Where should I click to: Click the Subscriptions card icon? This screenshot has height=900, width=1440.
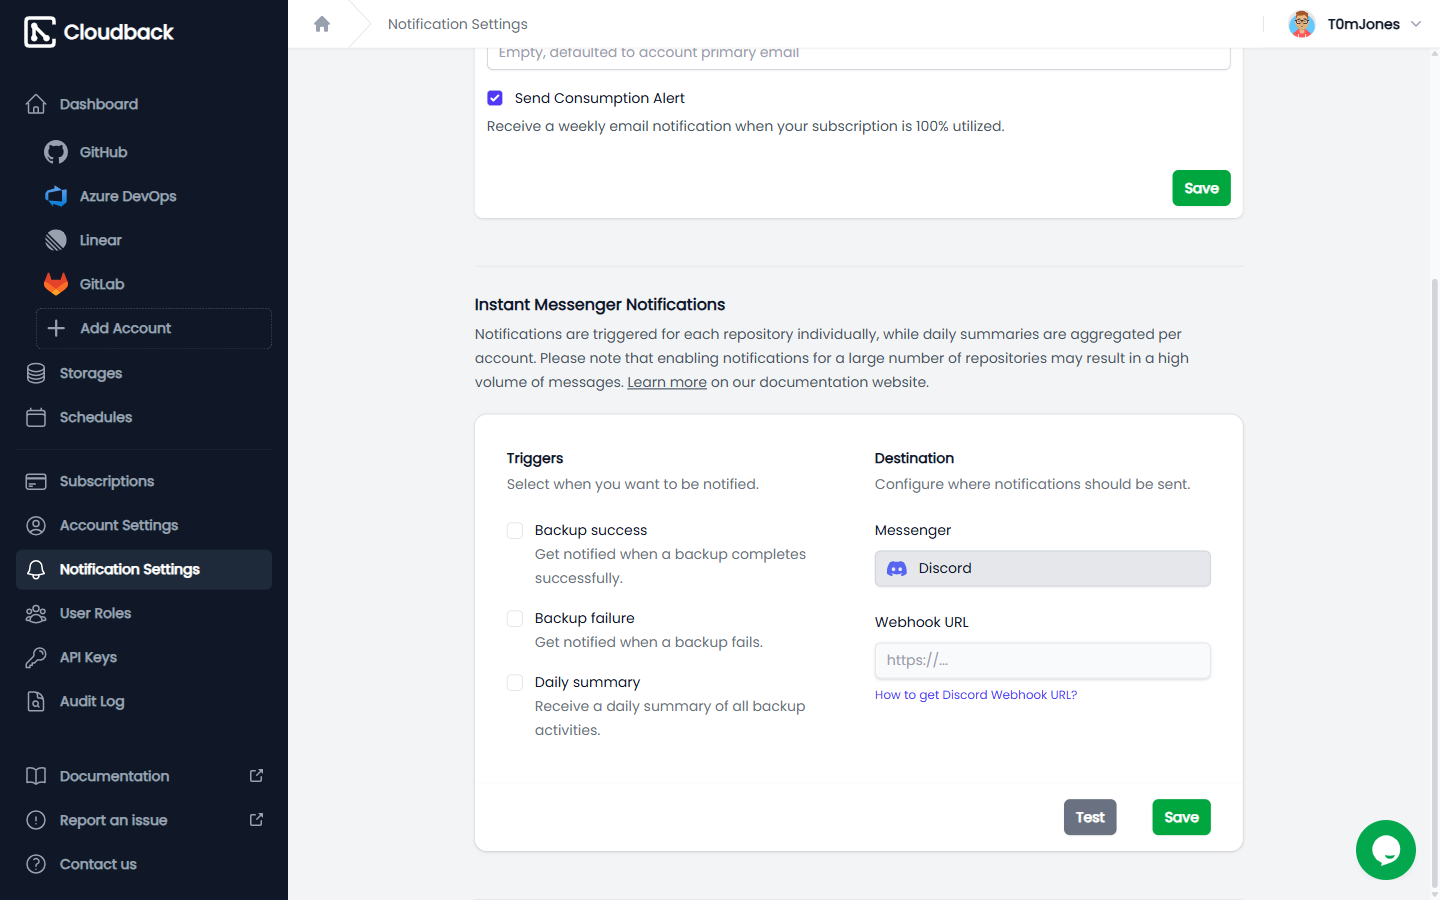click(36, 481)
